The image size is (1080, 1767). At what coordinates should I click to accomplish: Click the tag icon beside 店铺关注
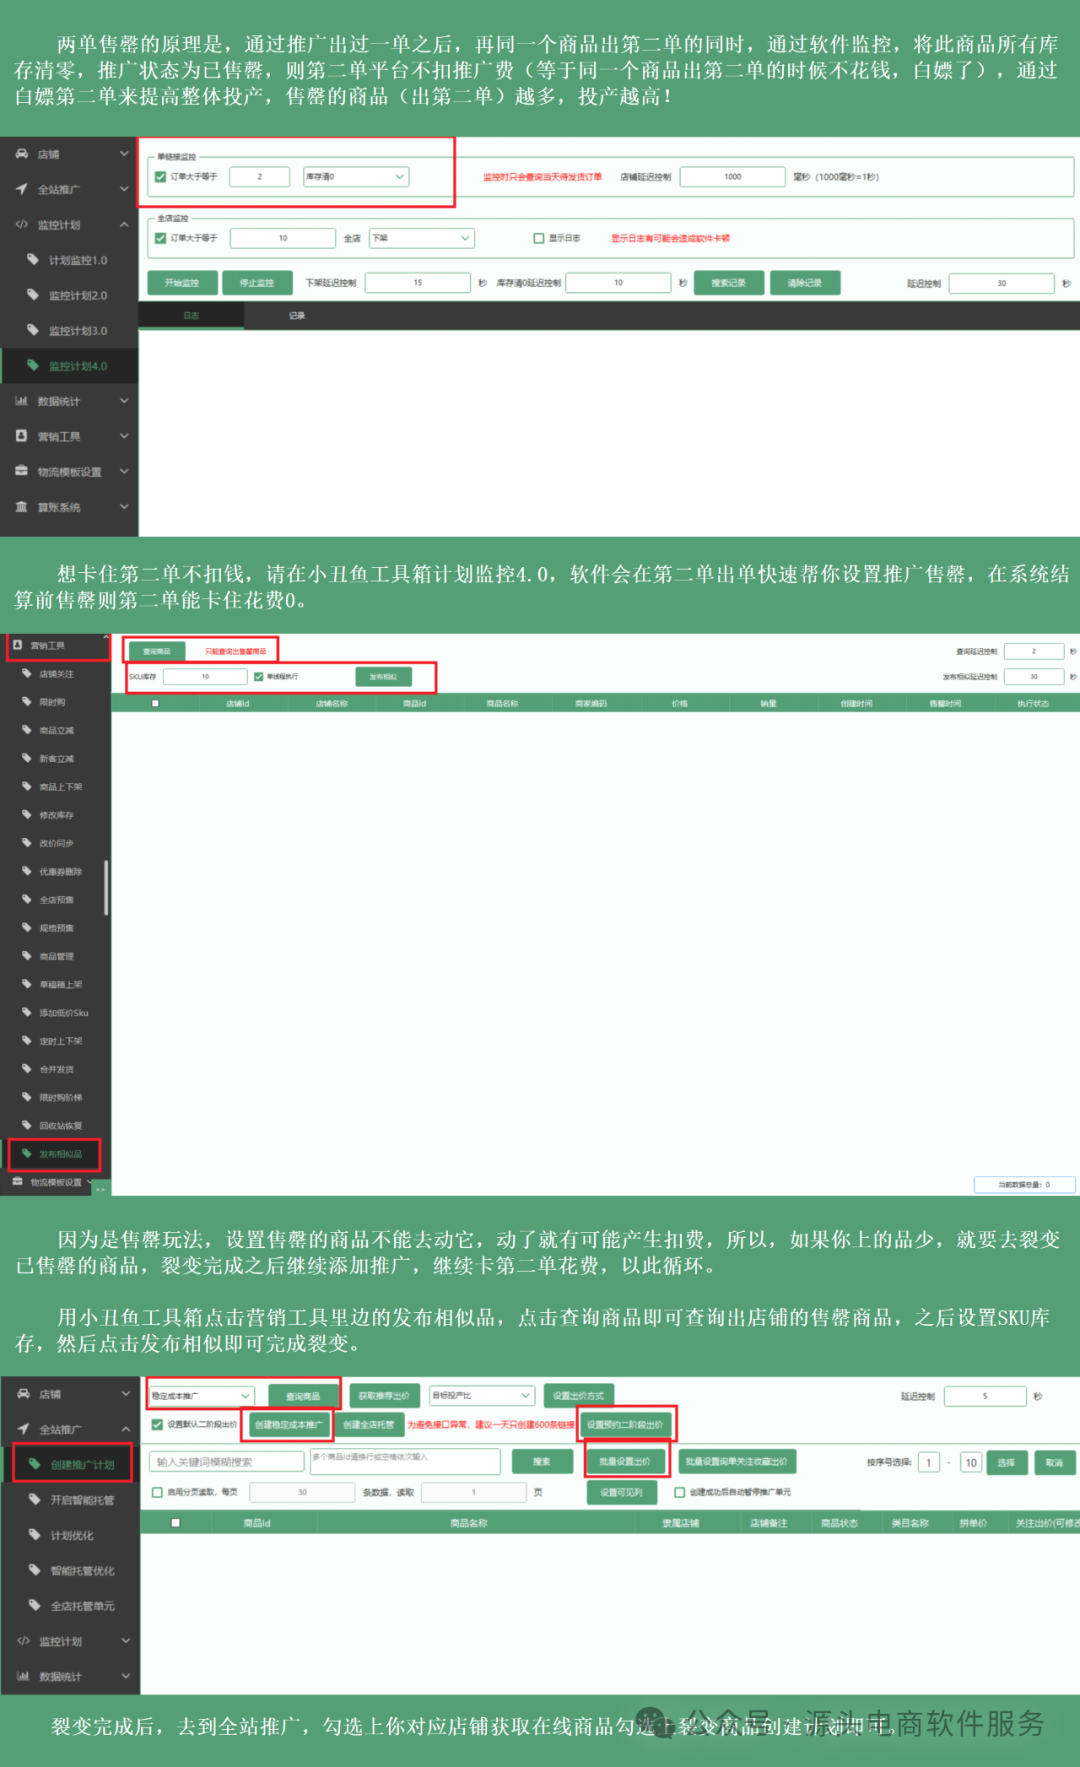(27, 674)
